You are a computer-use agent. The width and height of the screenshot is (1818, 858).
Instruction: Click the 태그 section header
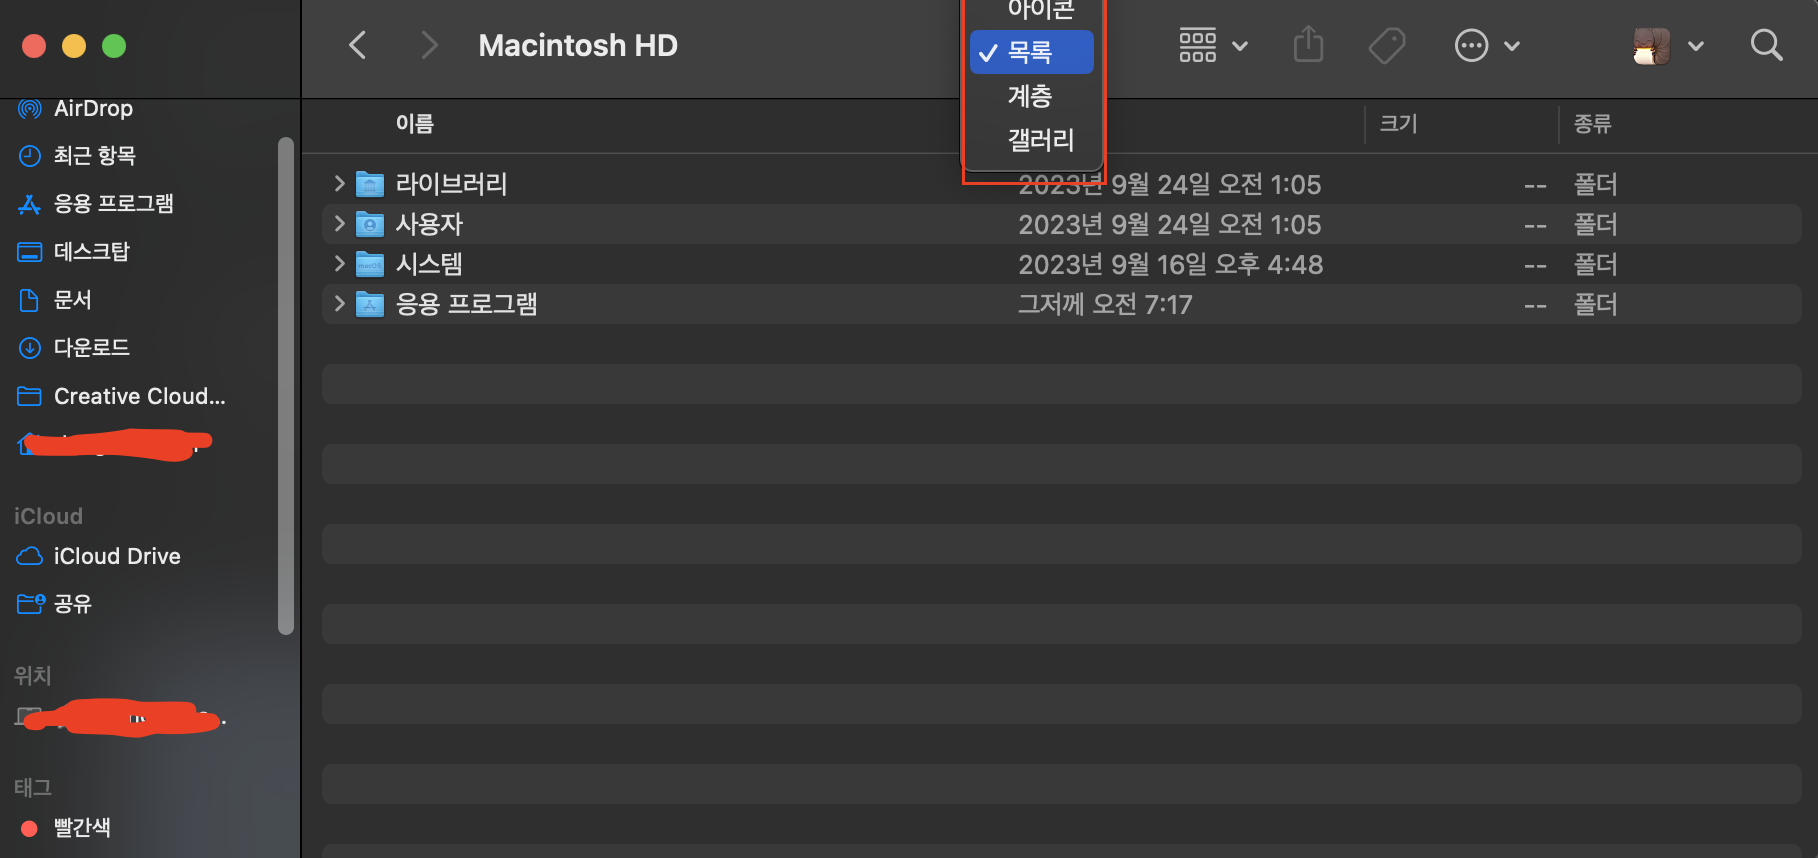(x=32, y=787)
